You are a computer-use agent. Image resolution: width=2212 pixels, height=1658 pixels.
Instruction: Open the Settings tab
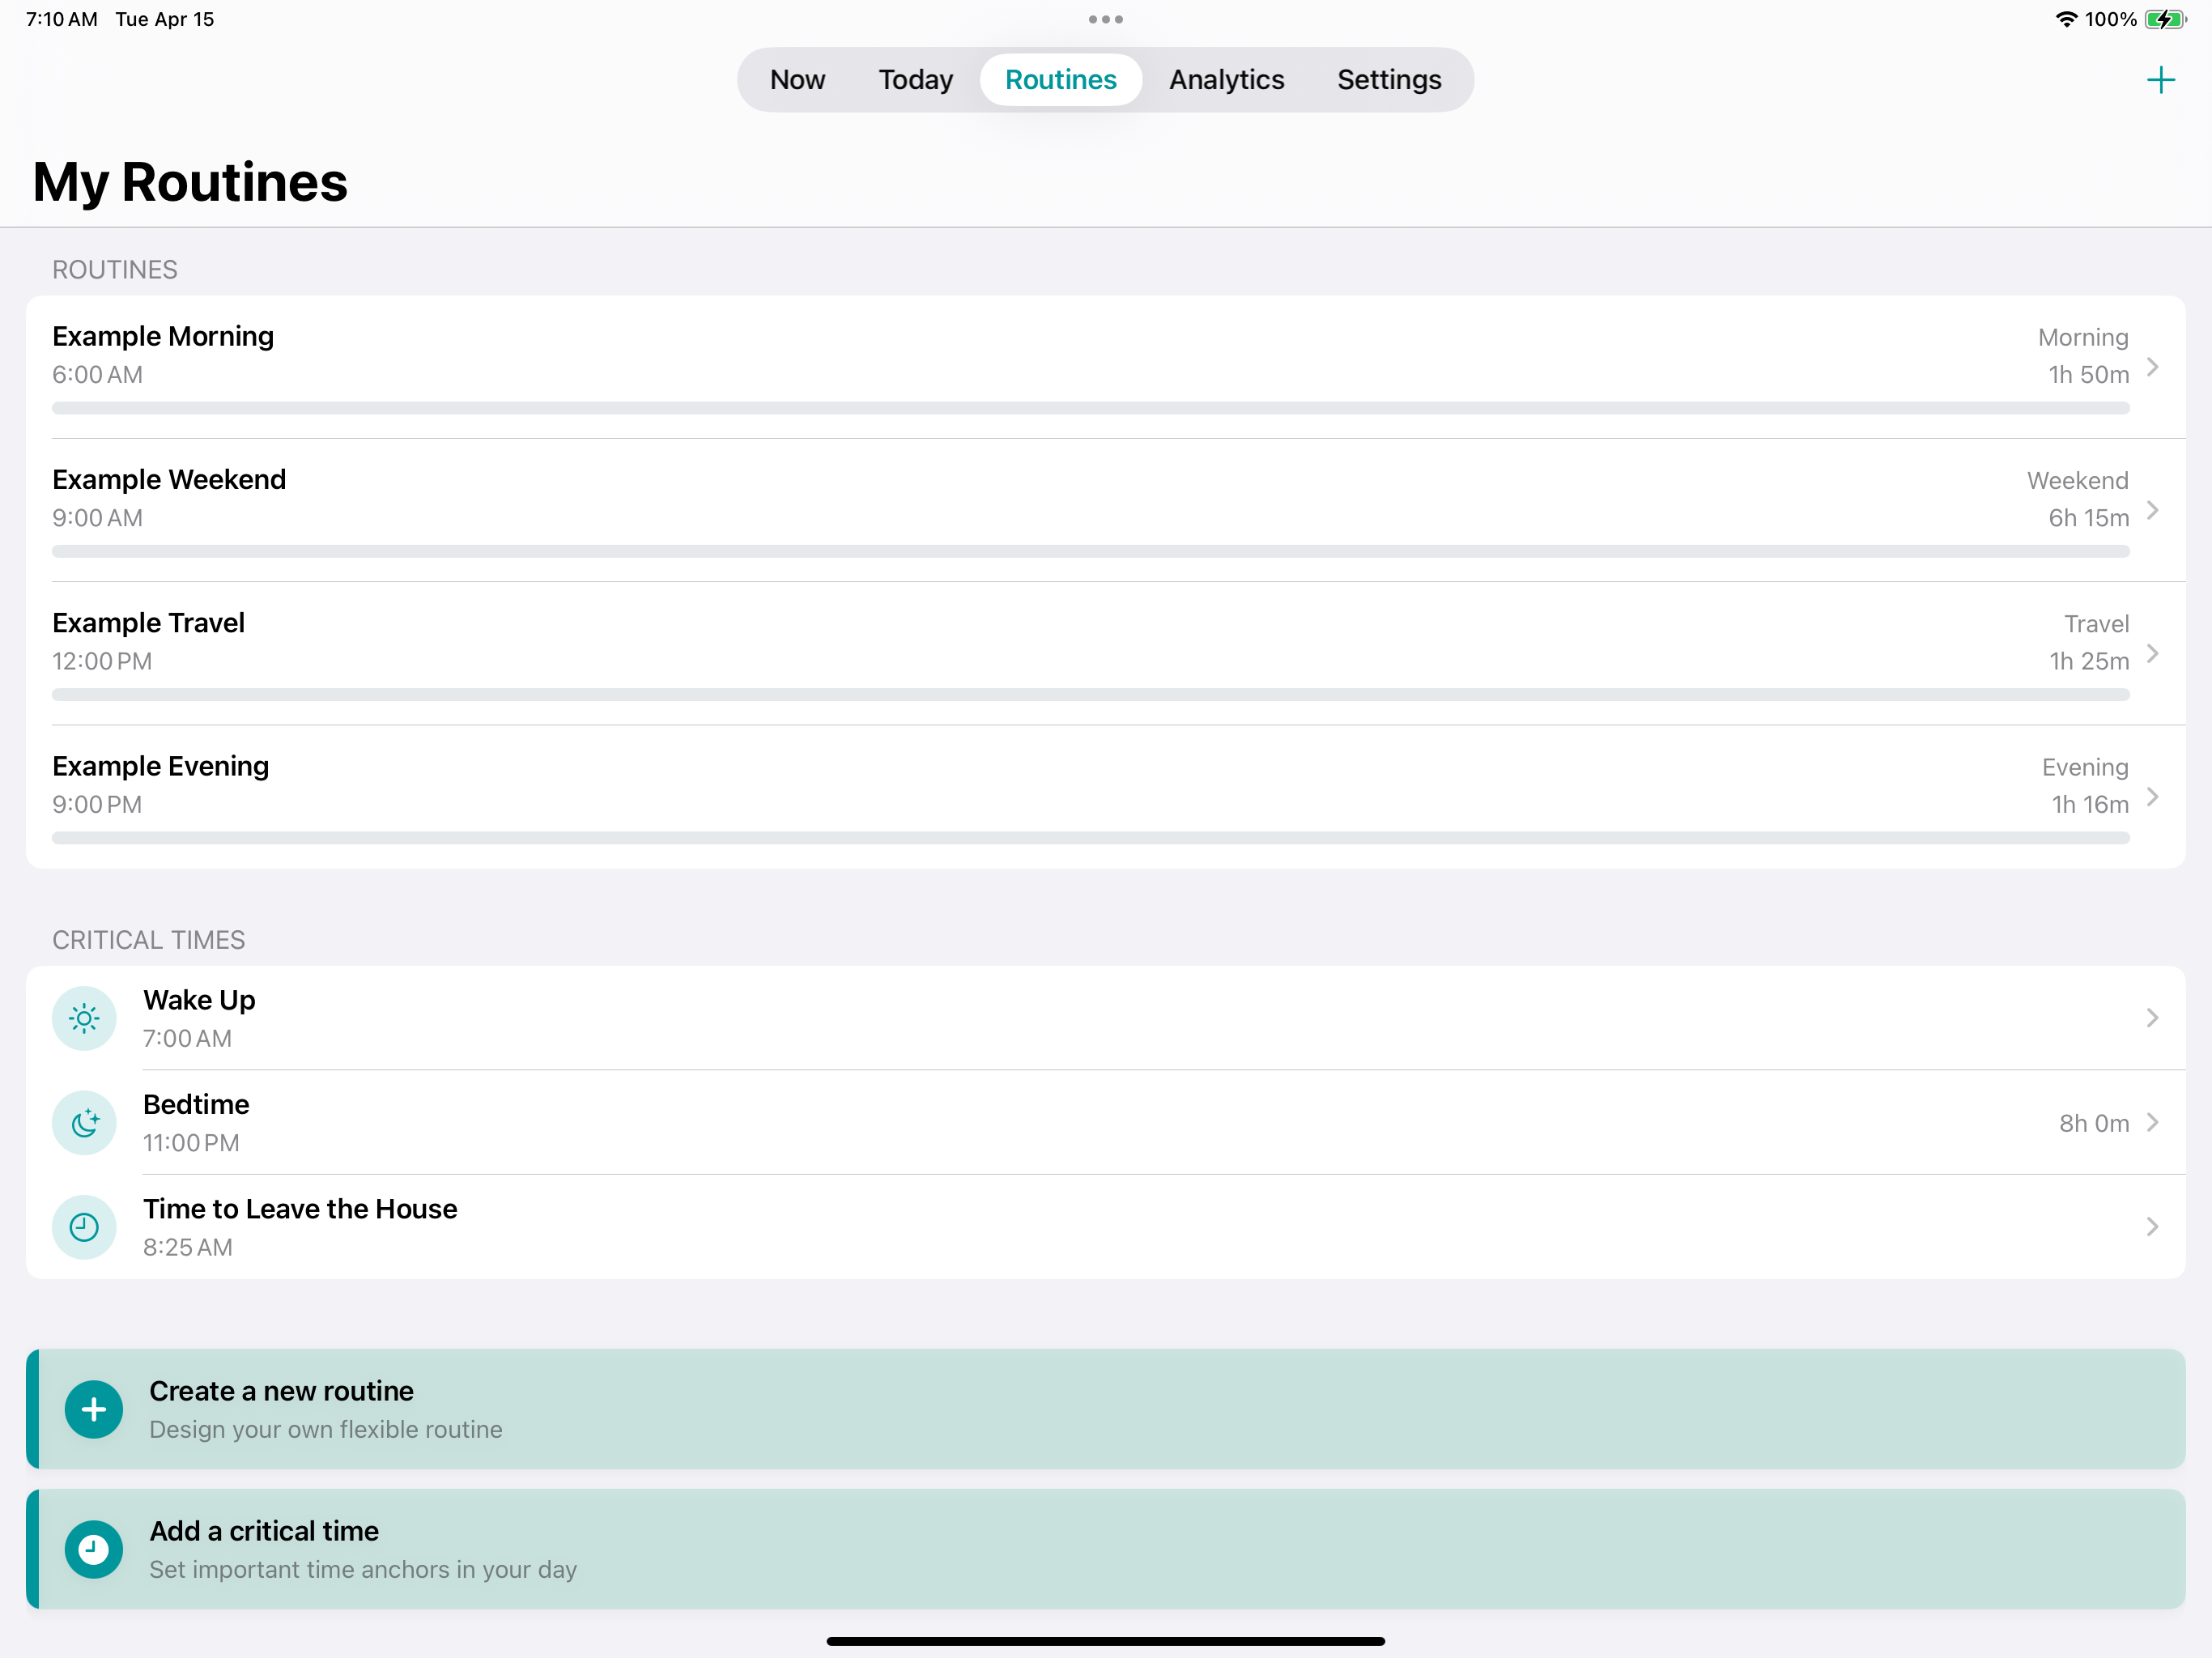tap(1389, 80)
